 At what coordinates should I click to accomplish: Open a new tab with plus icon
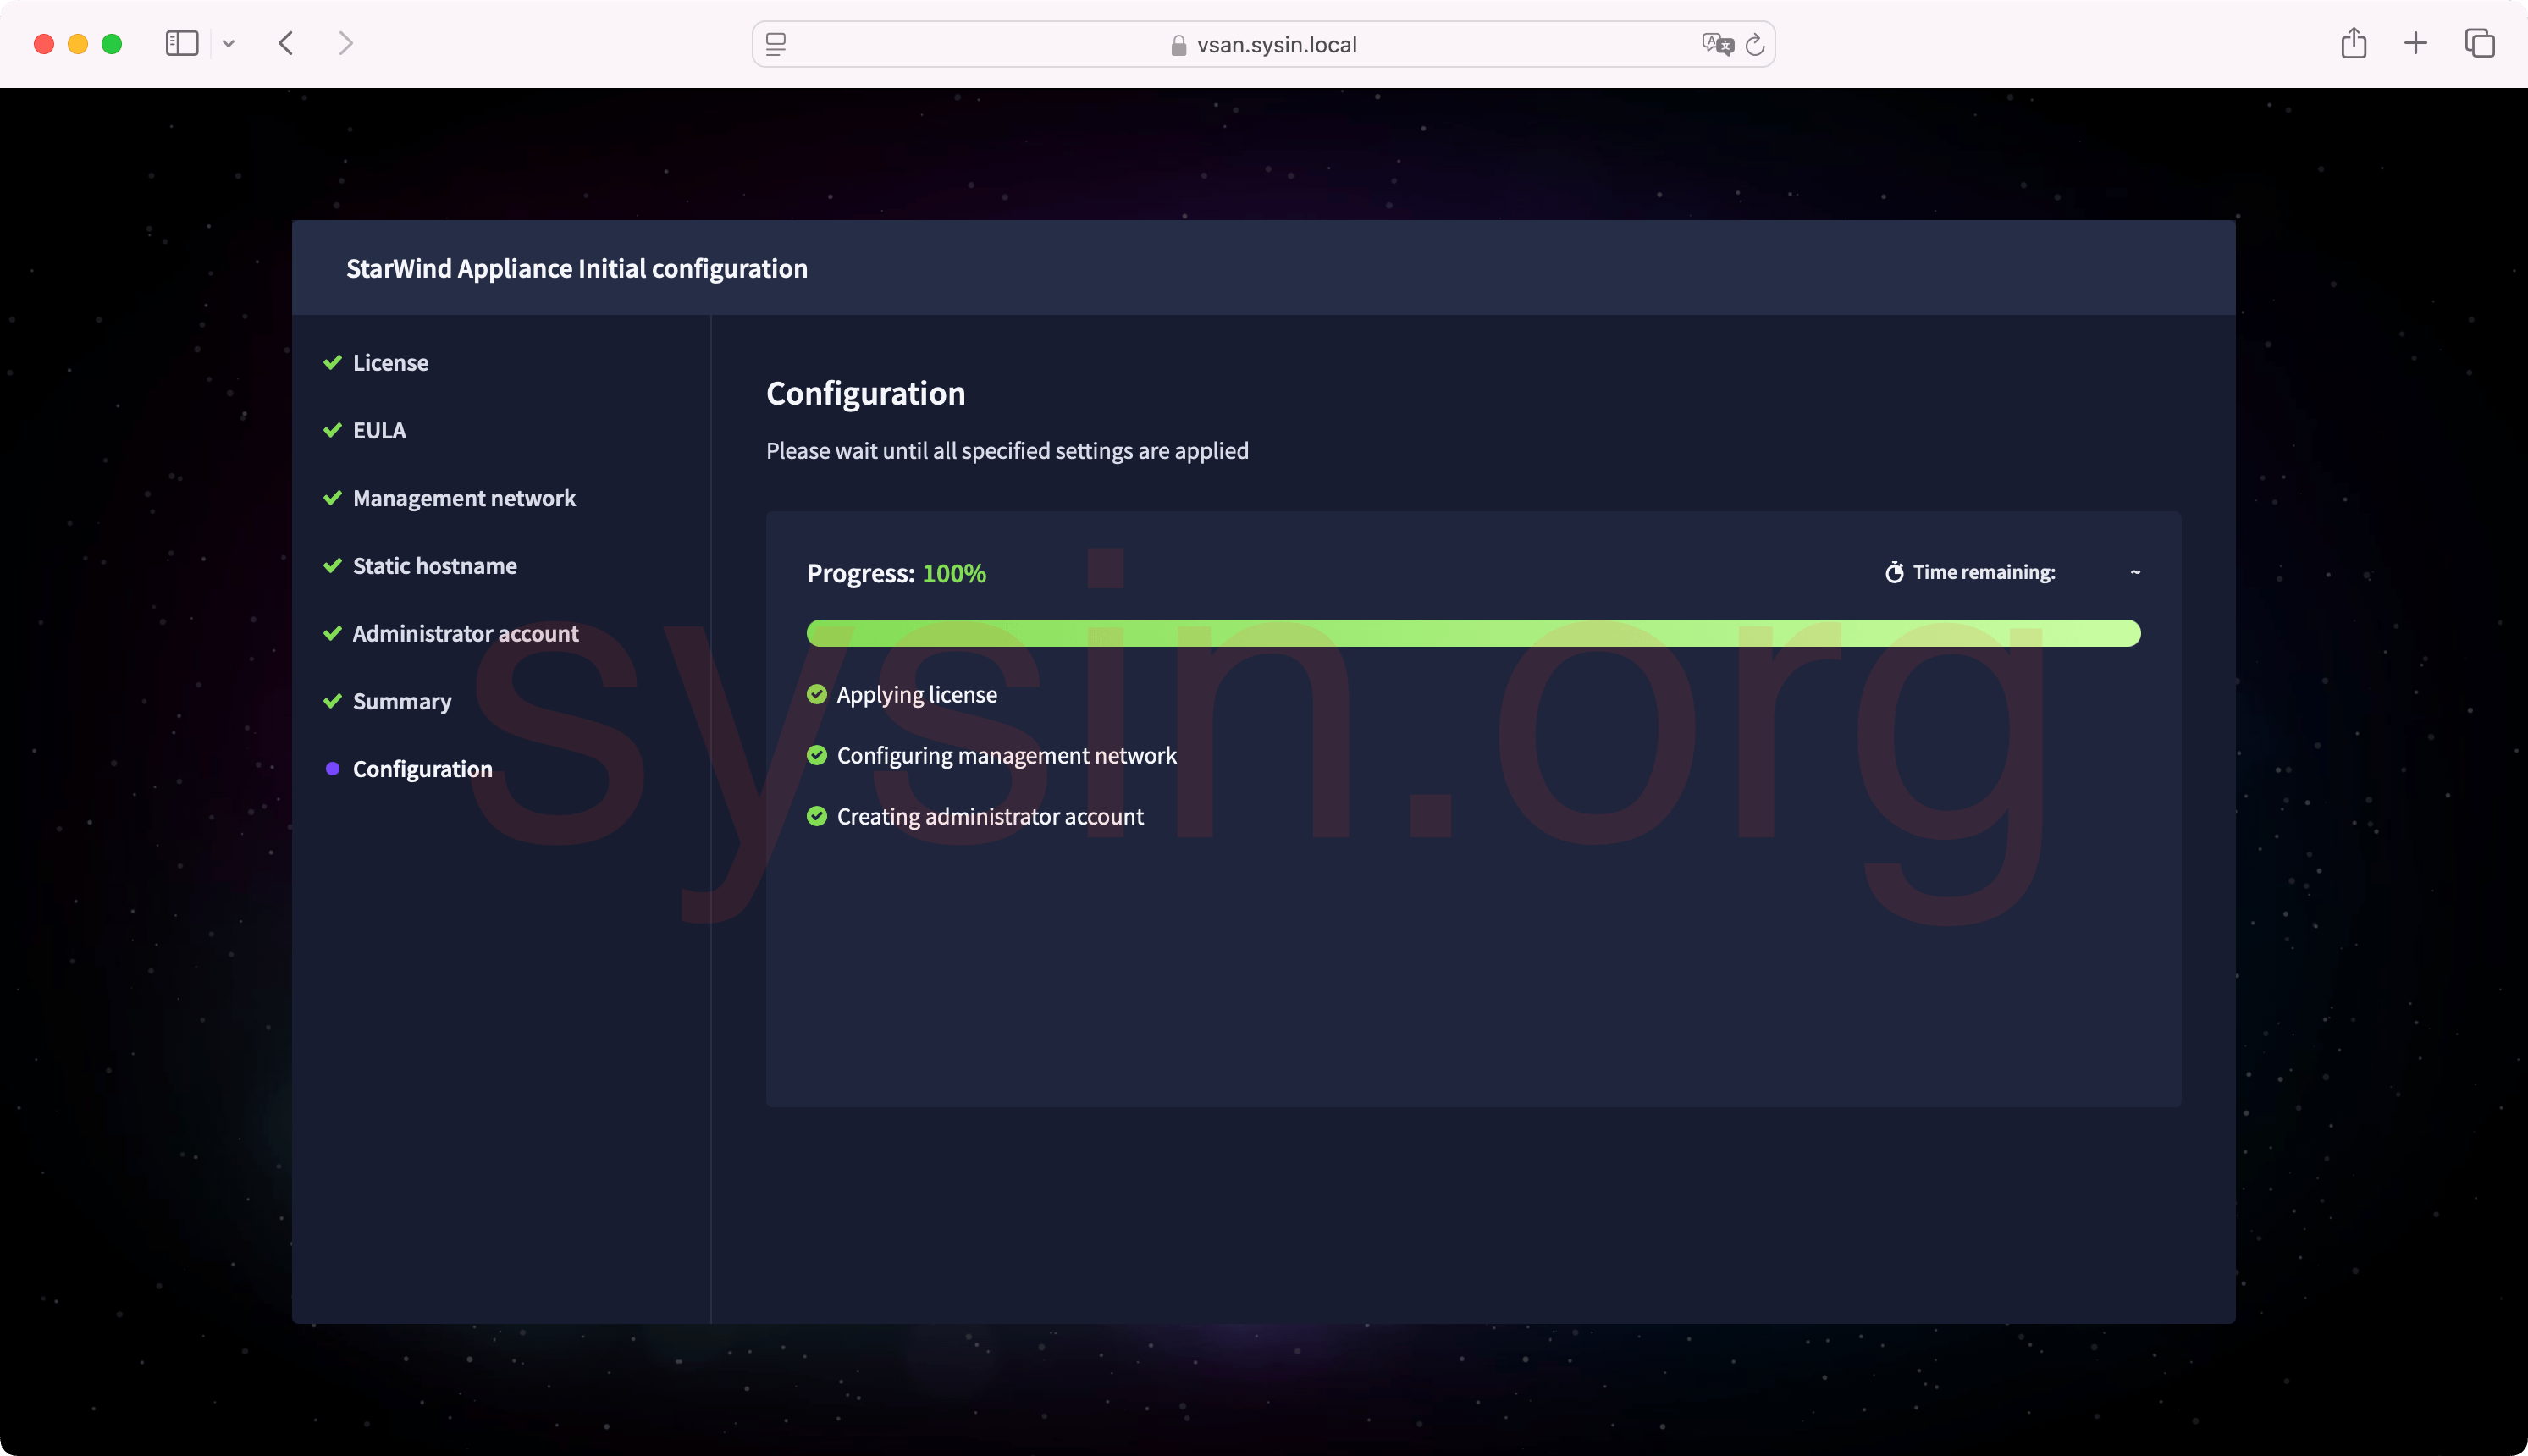click(2415, 44)
